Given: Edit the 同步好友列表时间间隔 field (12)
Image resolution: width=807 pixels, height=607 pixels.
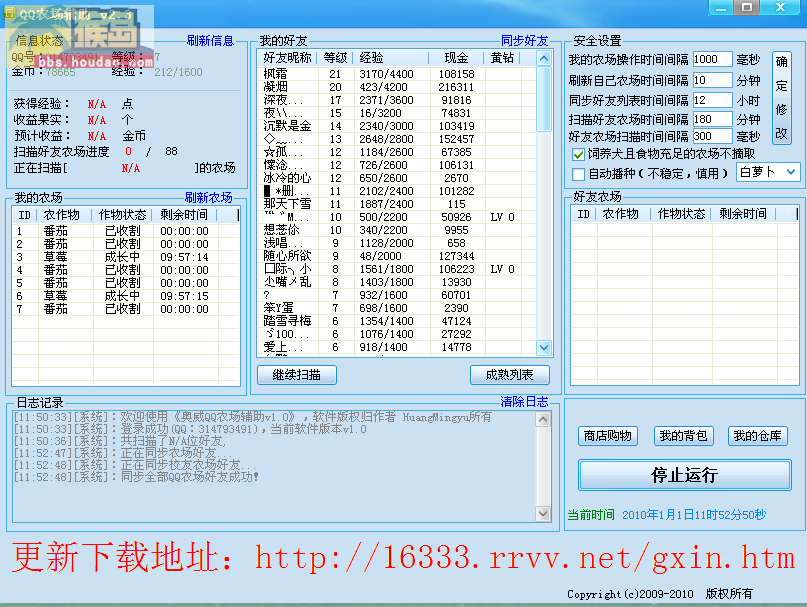Looking at the screenshot, I should [x=712, y=100].
